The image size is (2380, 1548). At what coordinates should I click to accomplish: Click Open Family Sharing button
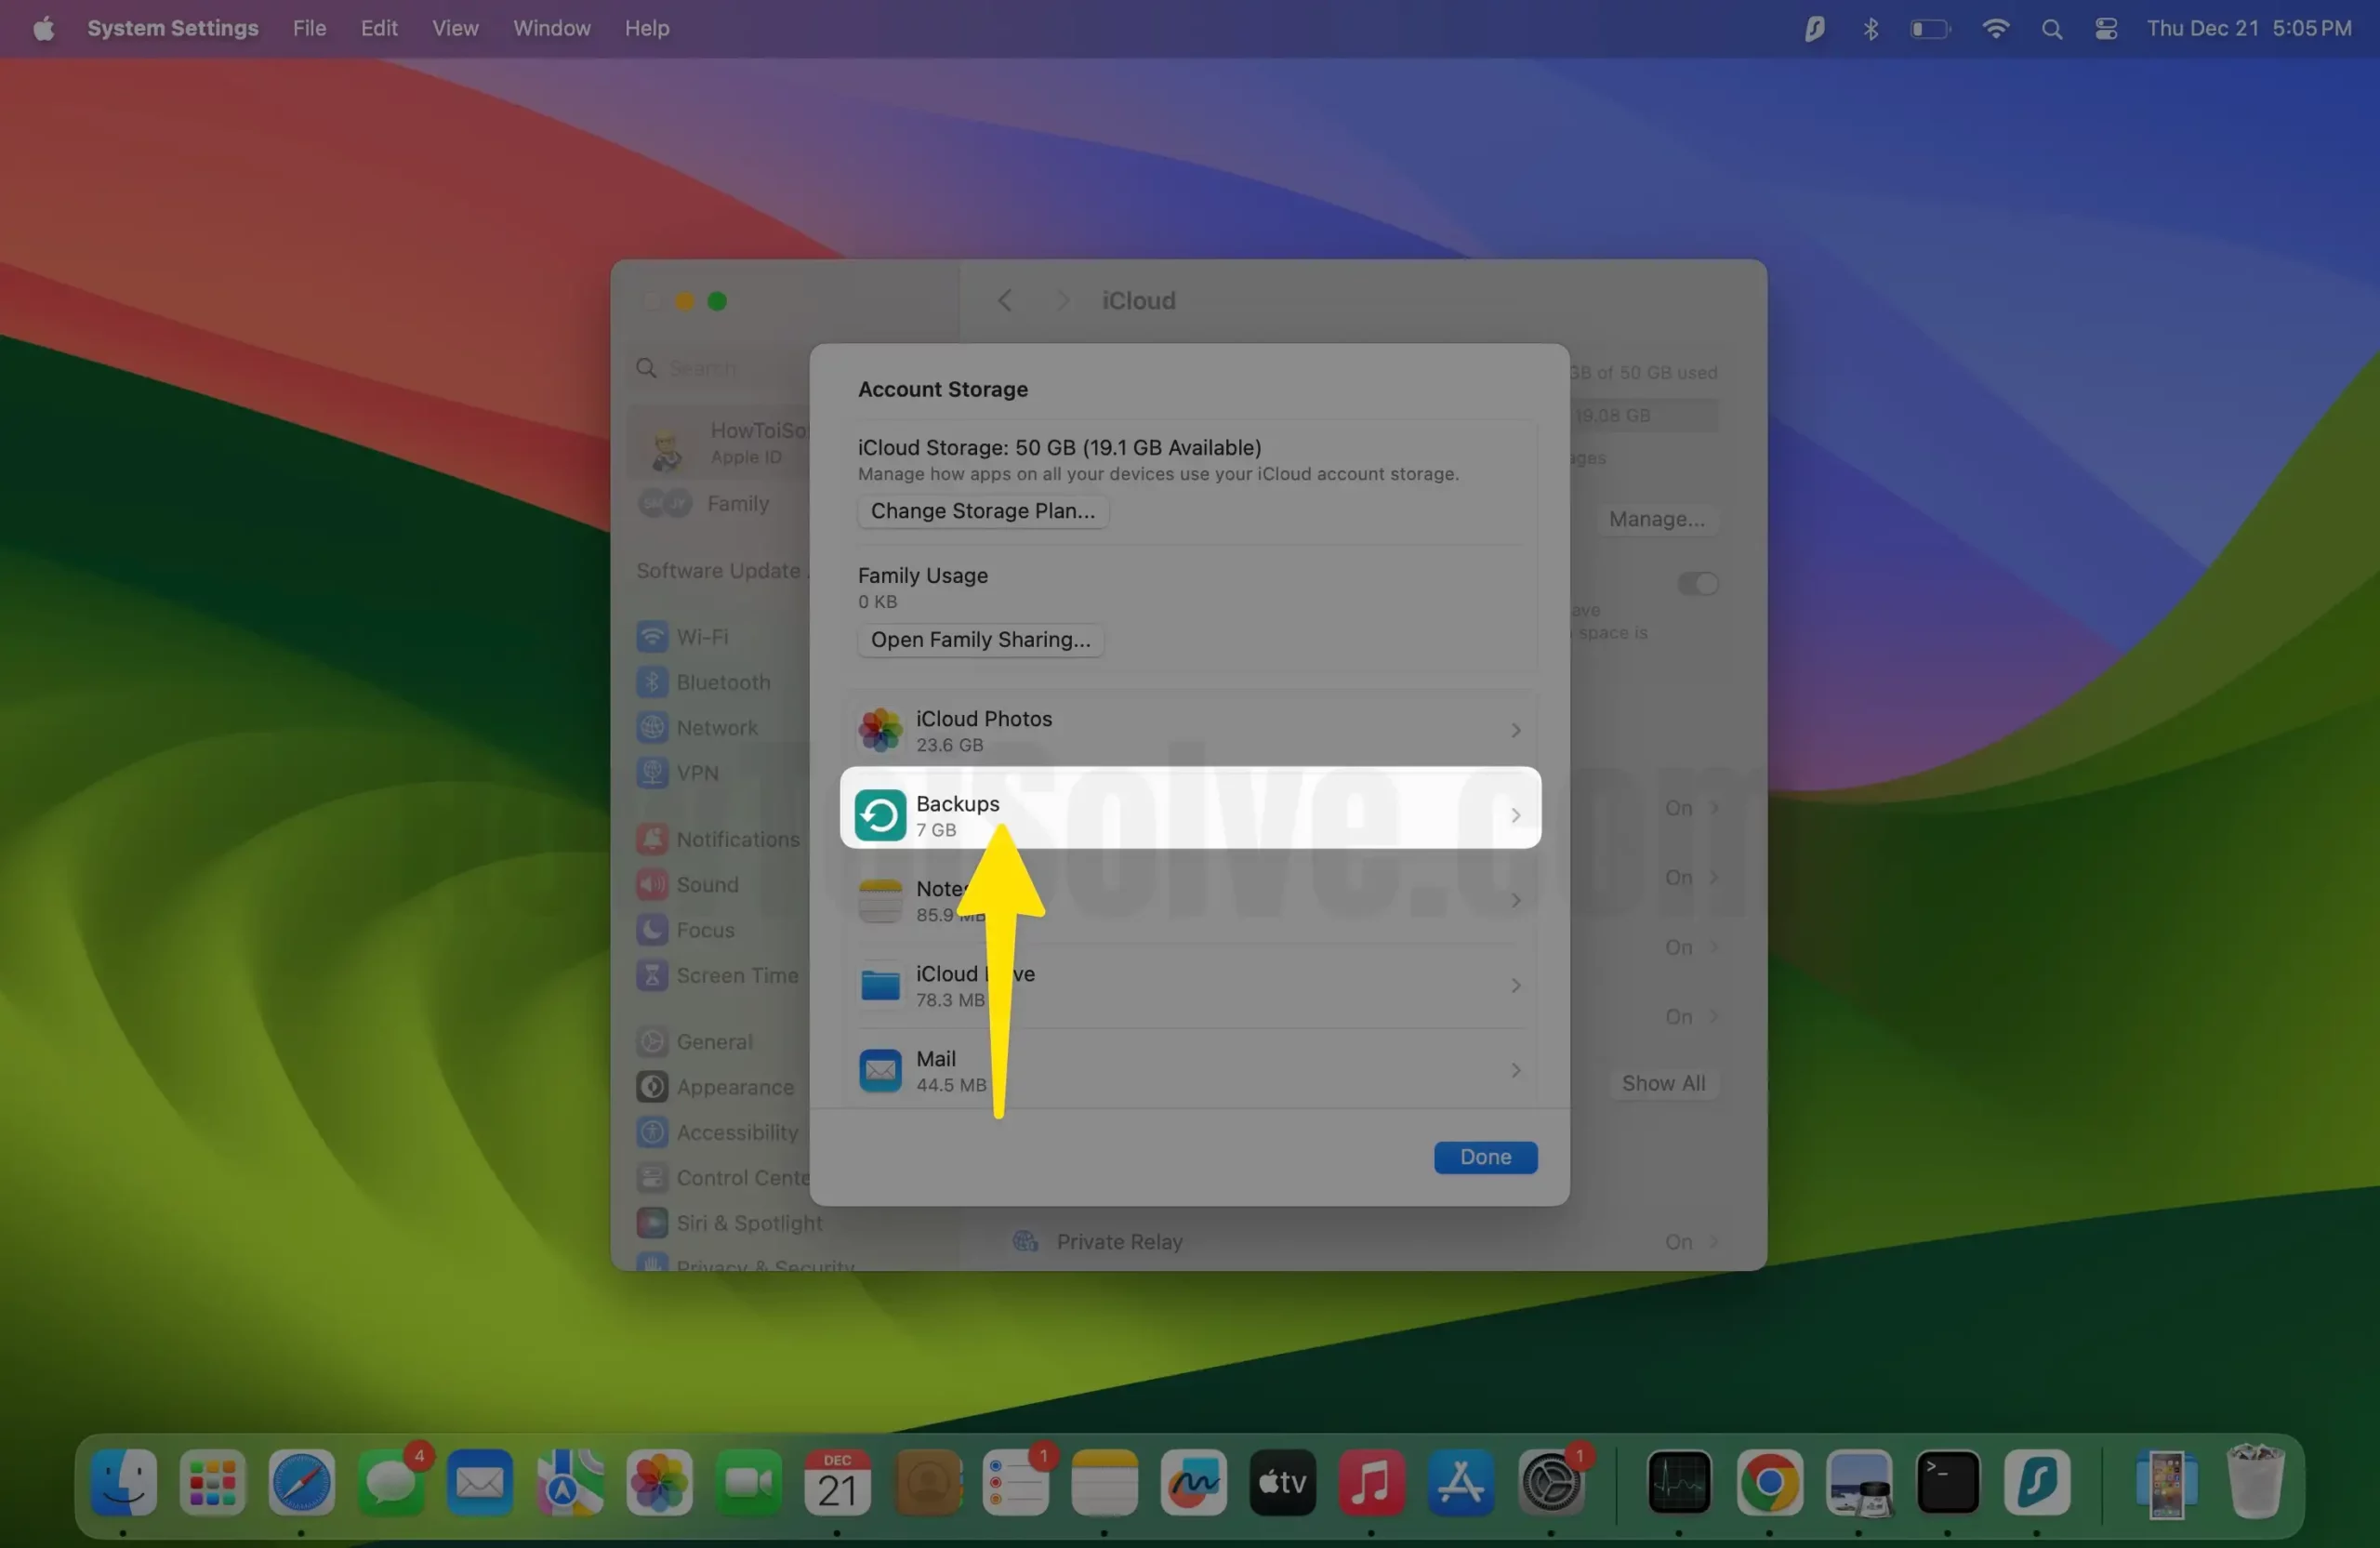(980, 640)
